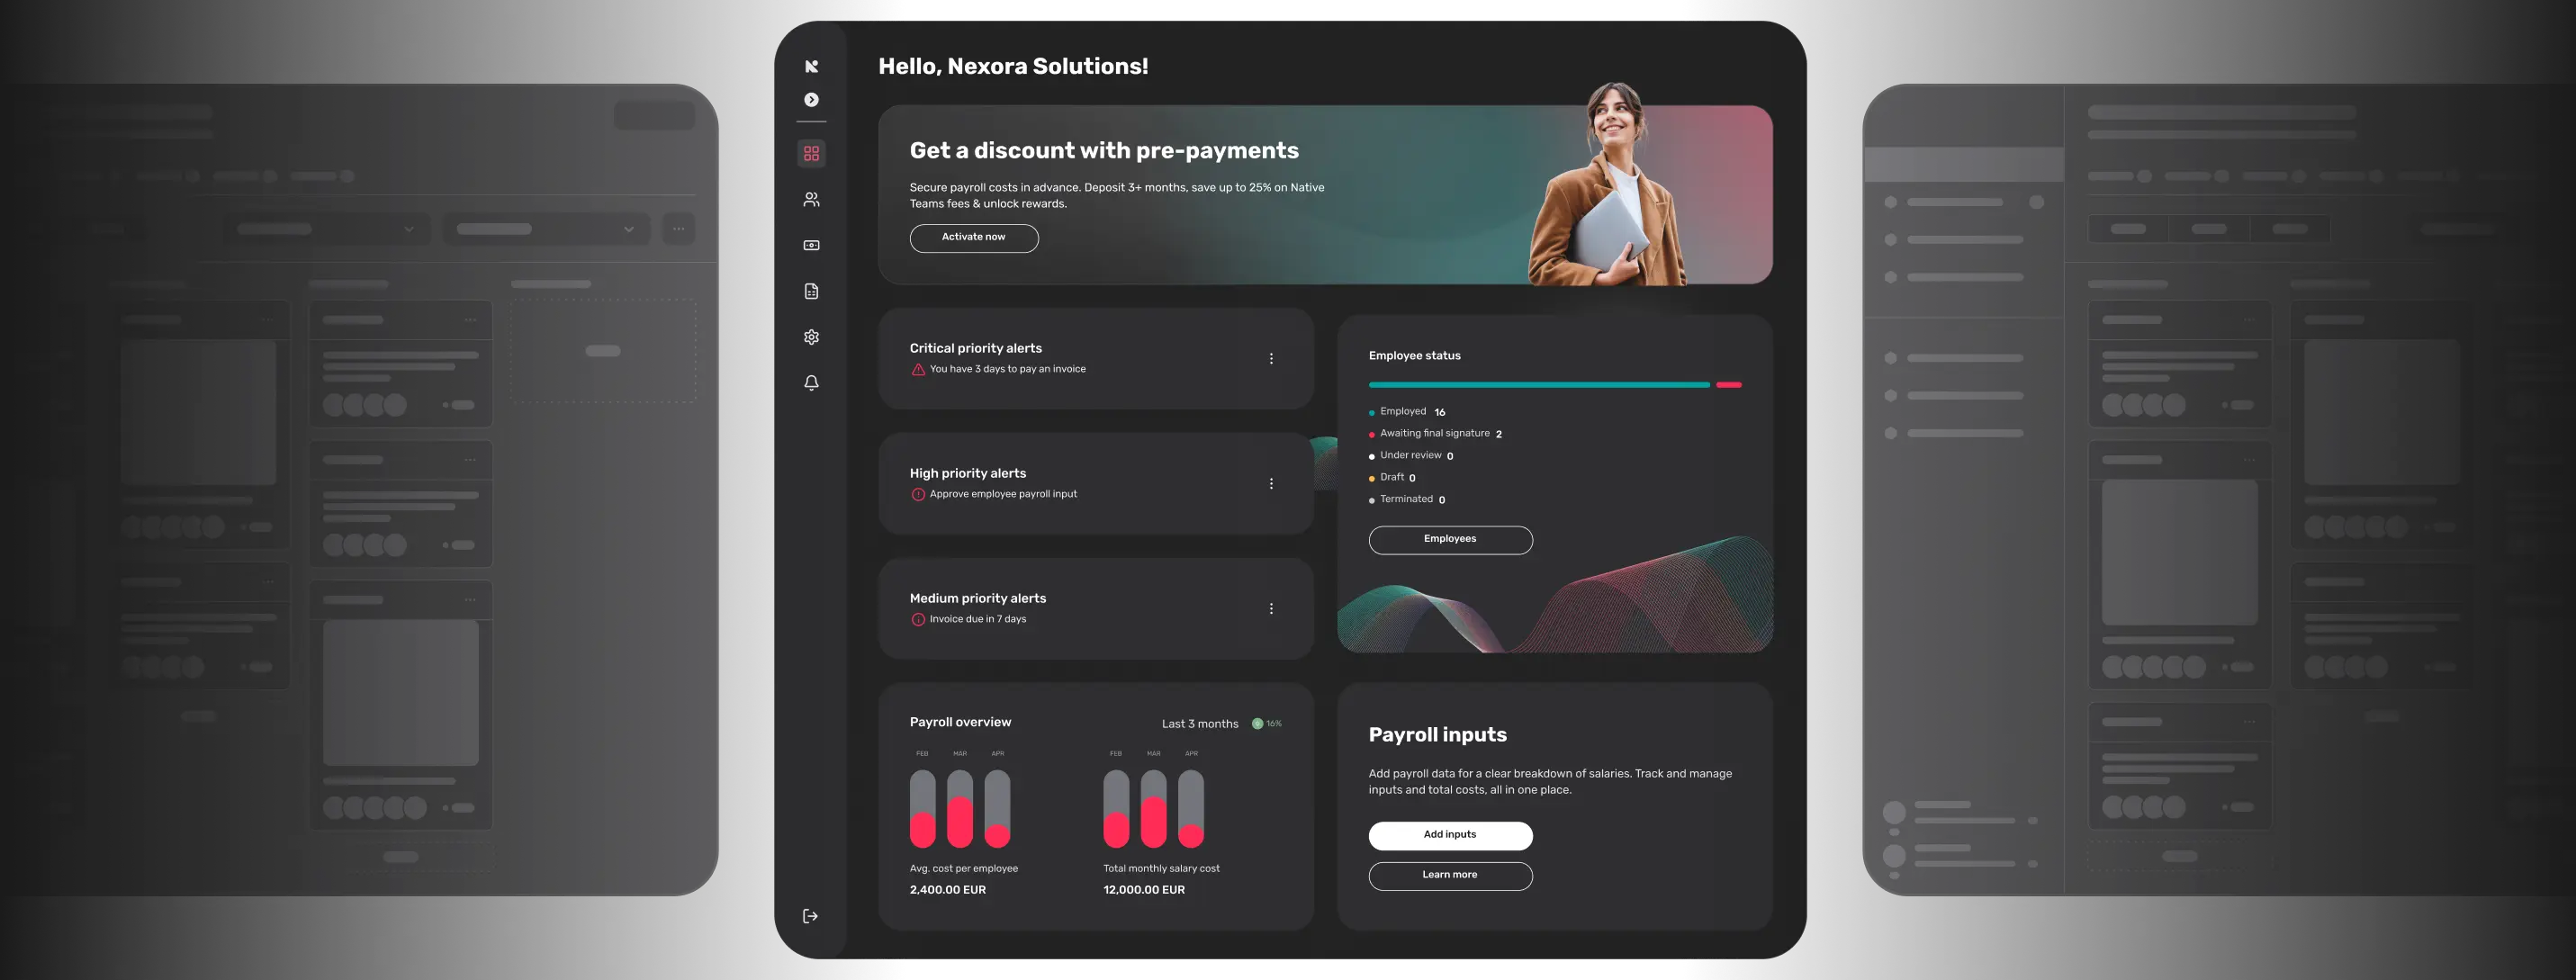This screenshot has height=980, width=2576.
Task: Expand the sidebar with arrow icon
Action: [811, 100]
